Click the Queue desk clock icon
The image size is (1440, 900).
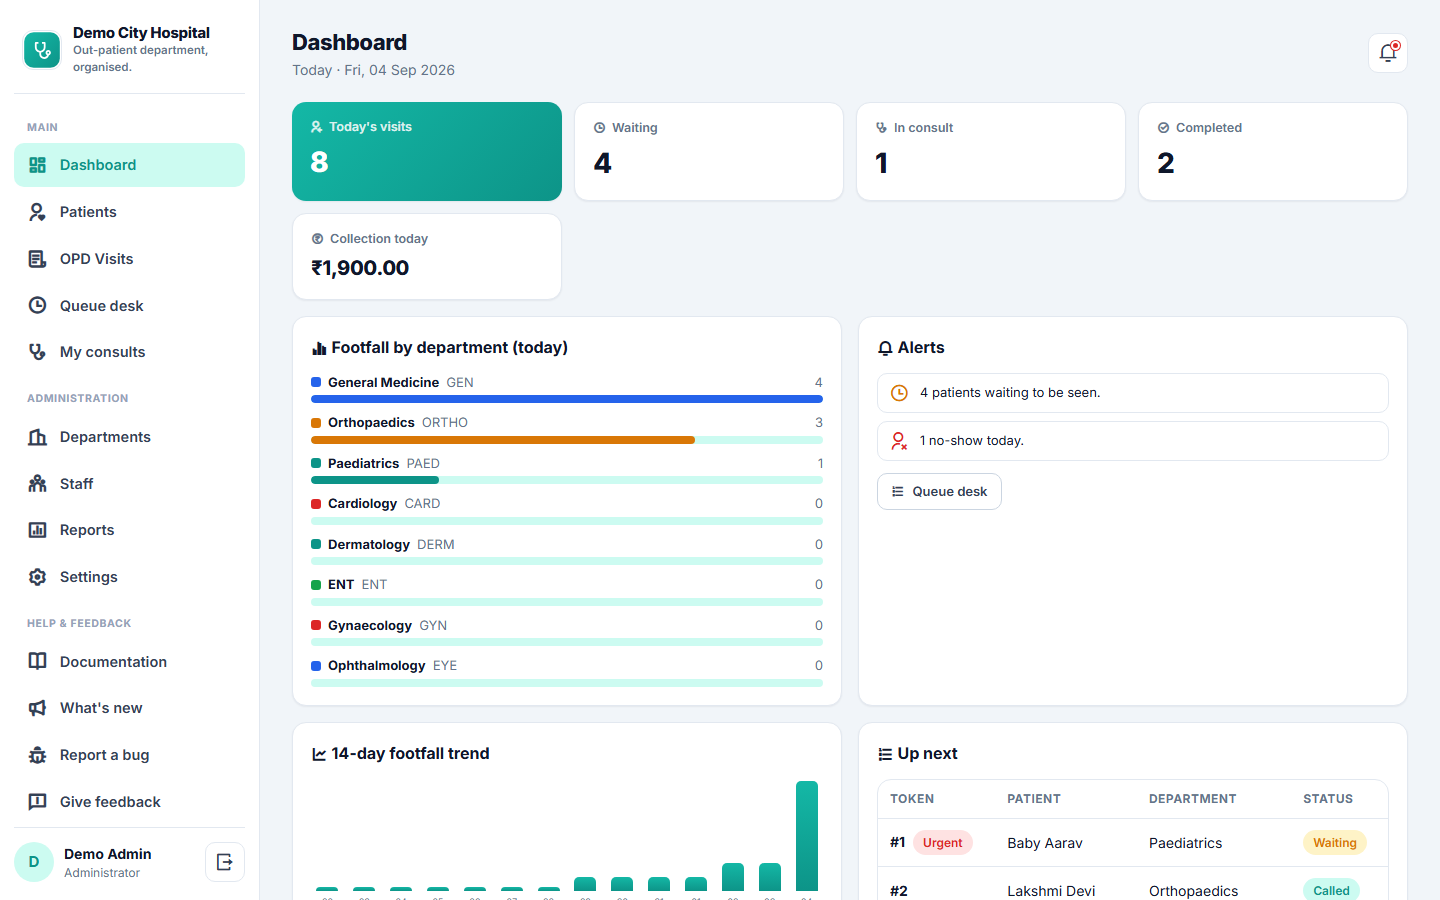tap(37, 305)
